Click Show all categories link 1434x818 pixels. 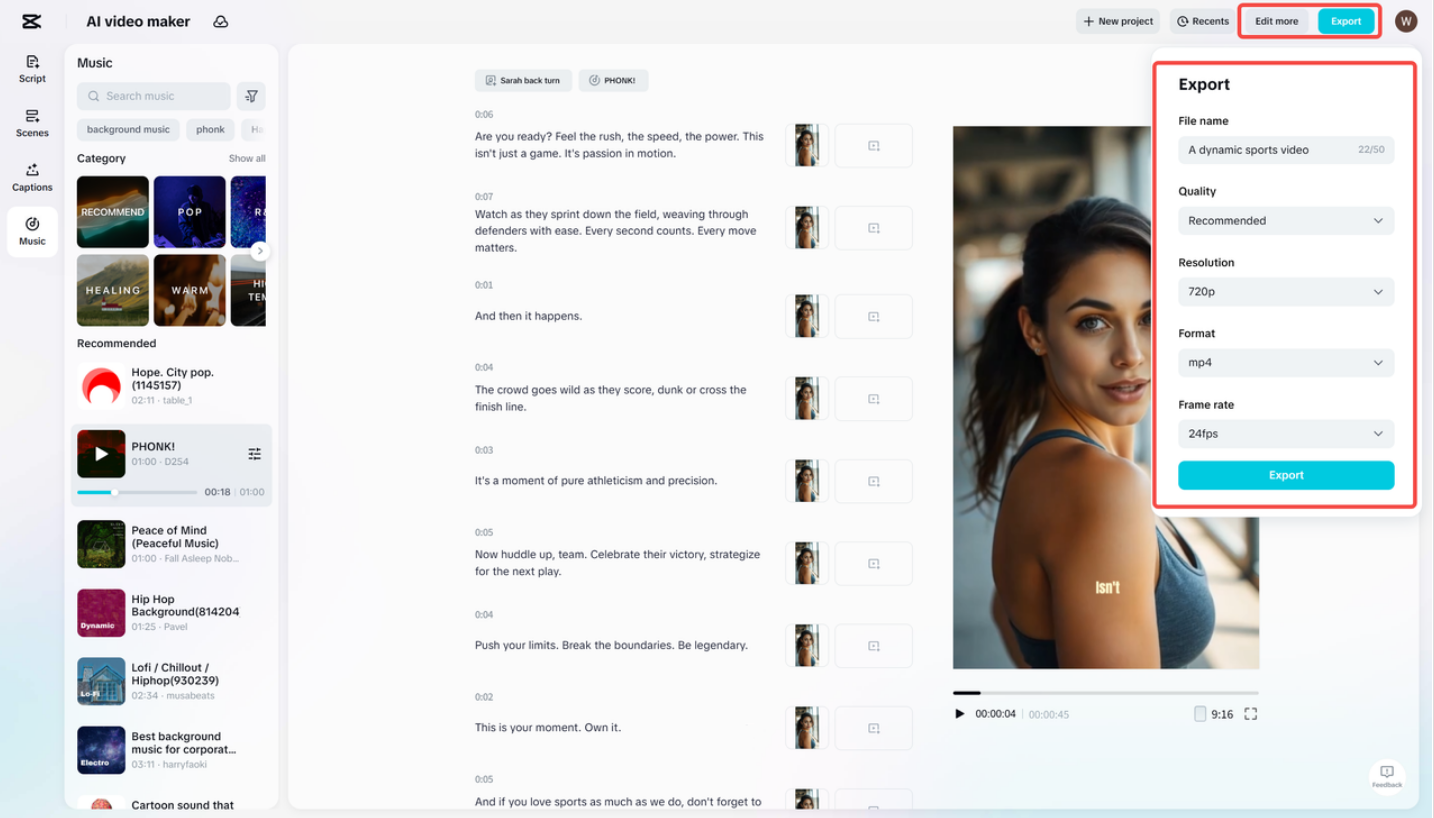[247, 158]
